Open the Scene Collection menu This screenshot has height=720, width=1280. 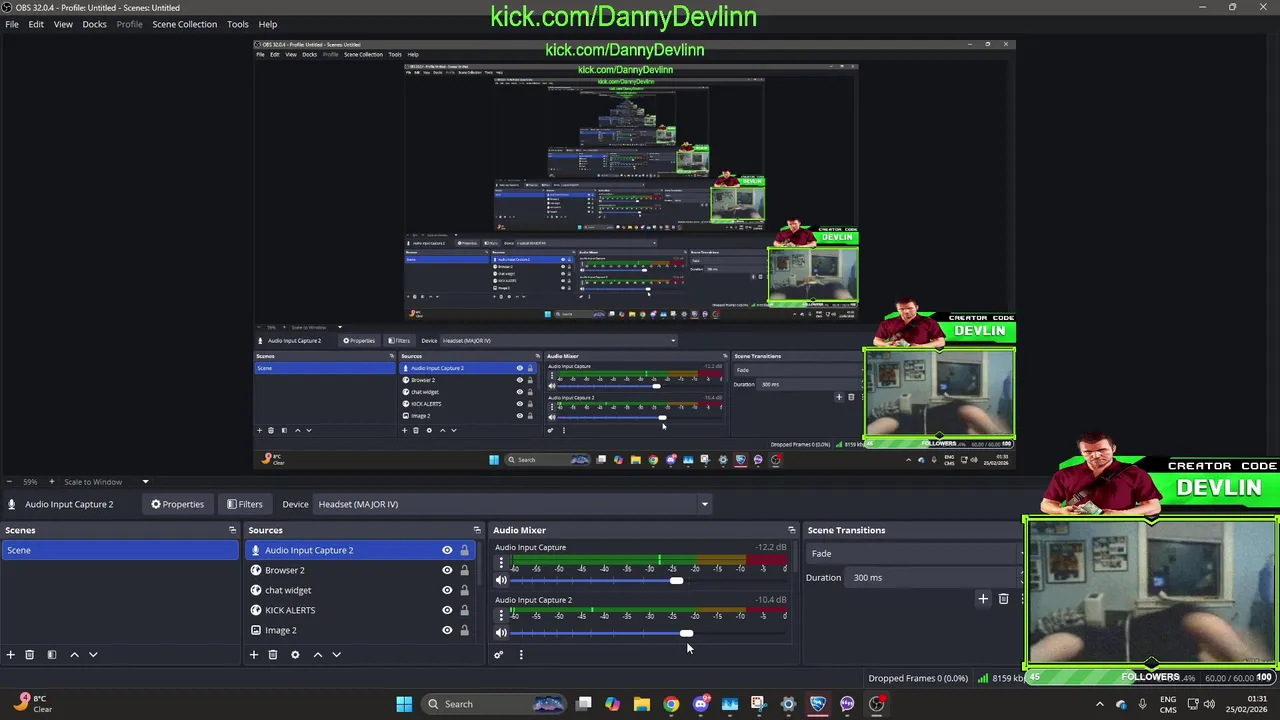tap(184, 24)
